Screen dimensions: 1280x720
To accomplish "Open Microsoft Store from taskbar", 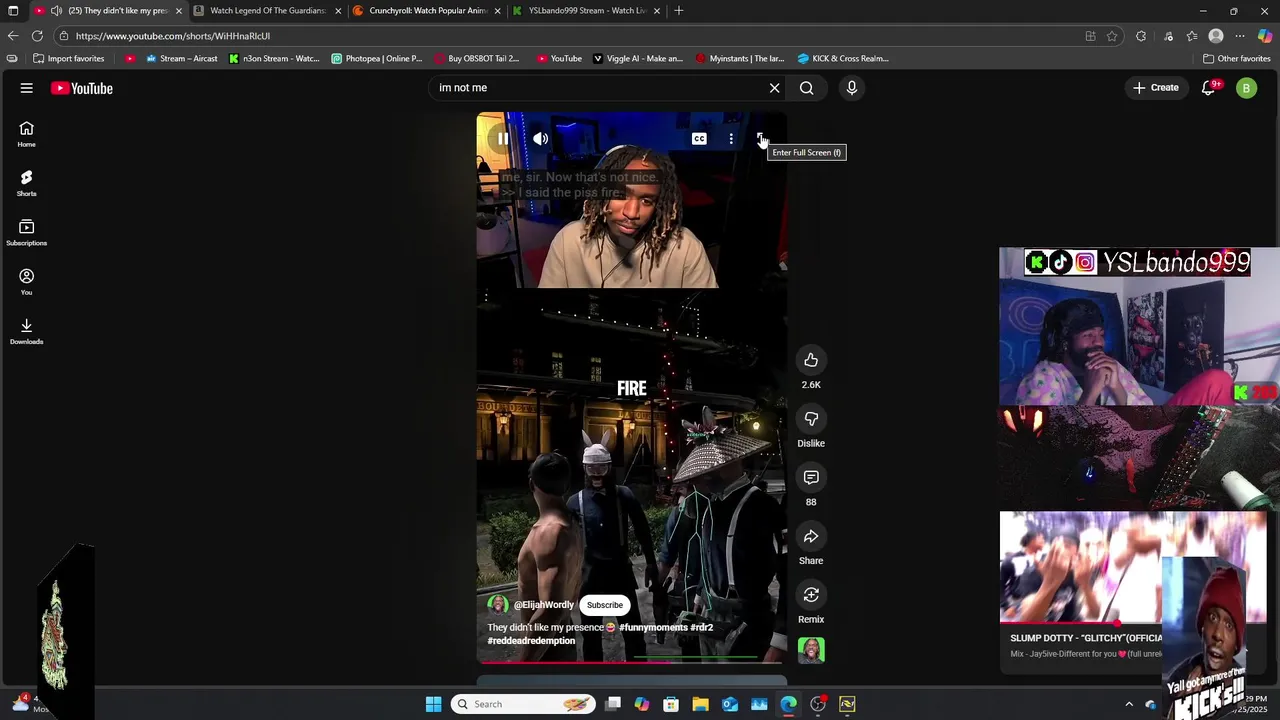I will click(671, 704).
